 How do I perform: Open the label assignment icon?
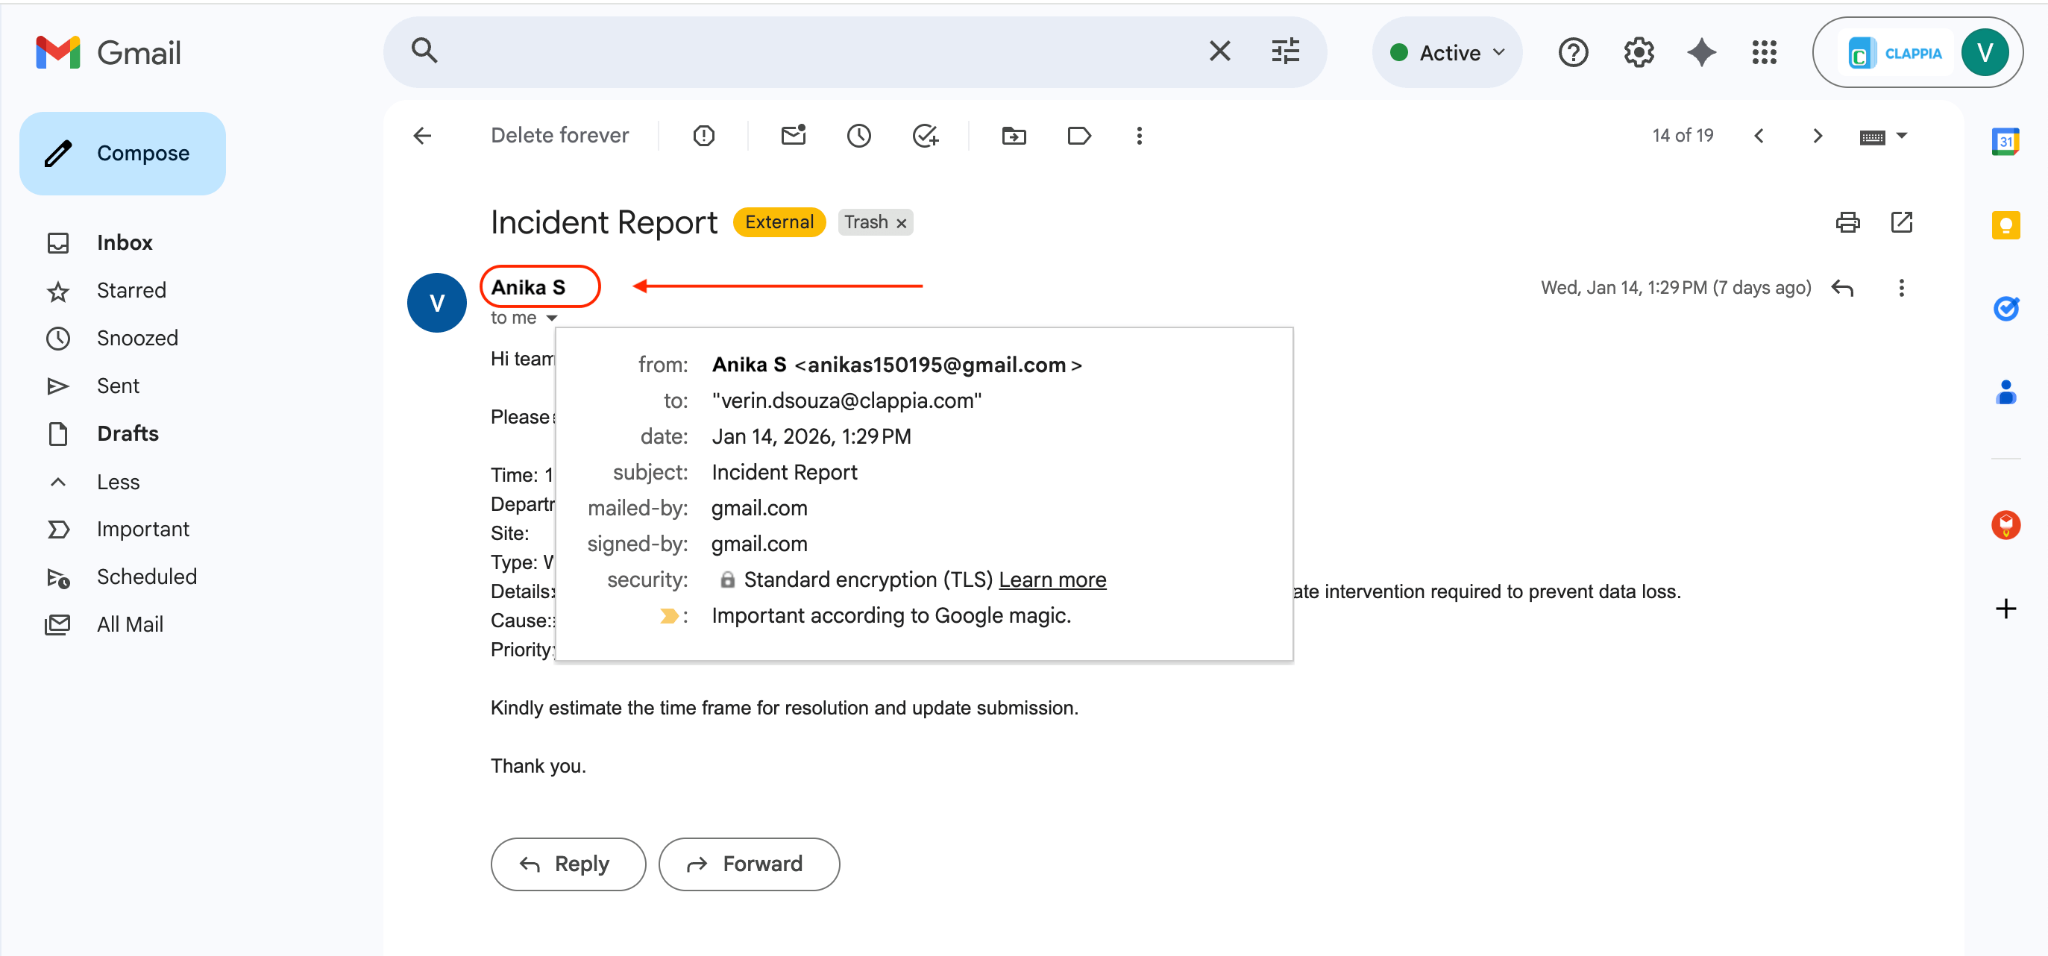tap(1079, 135)
